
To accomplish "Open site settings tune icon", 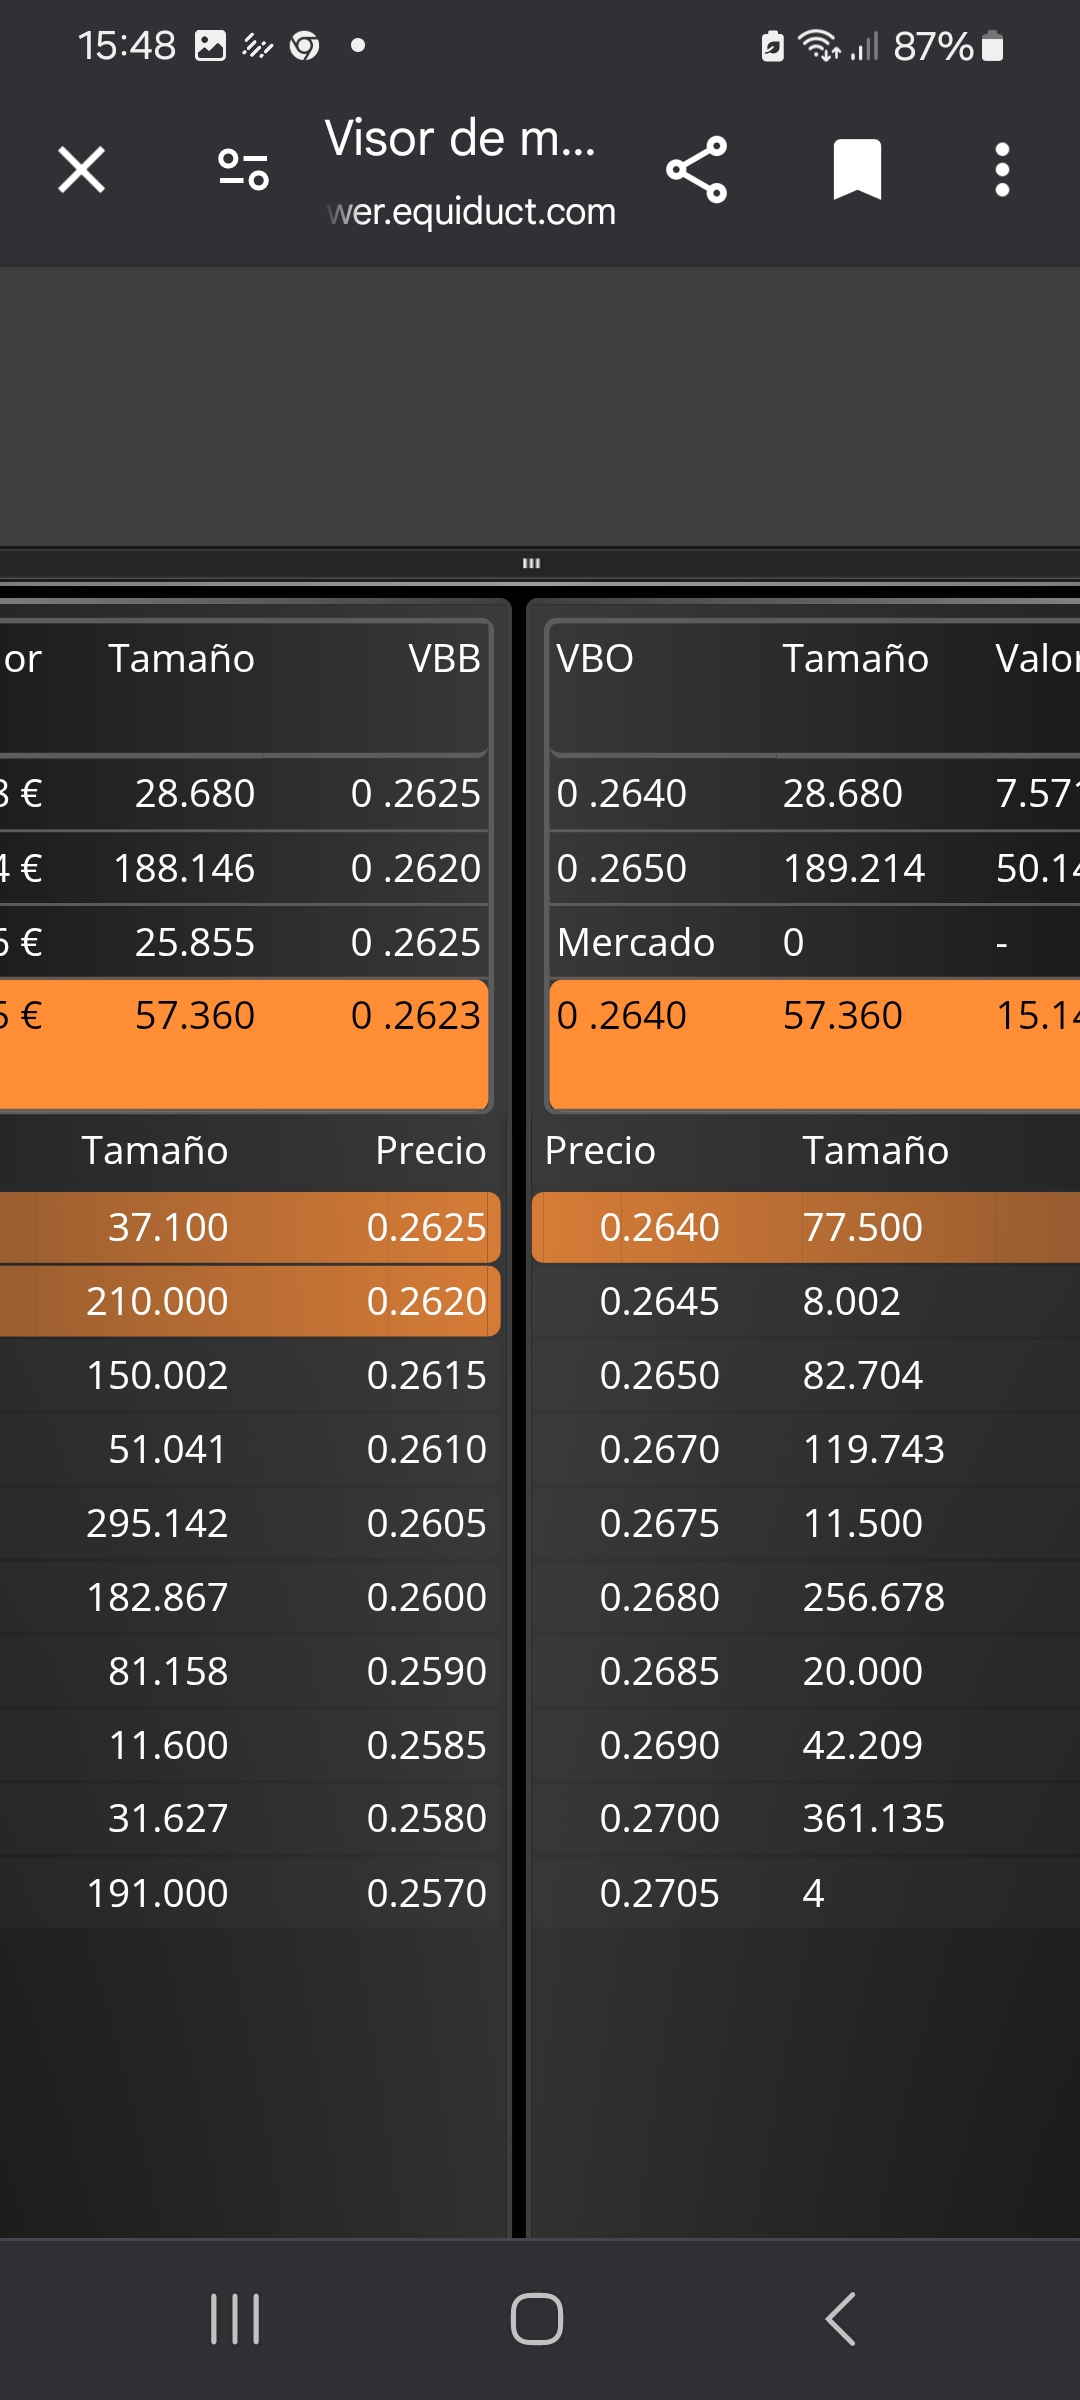I will 243,169.
